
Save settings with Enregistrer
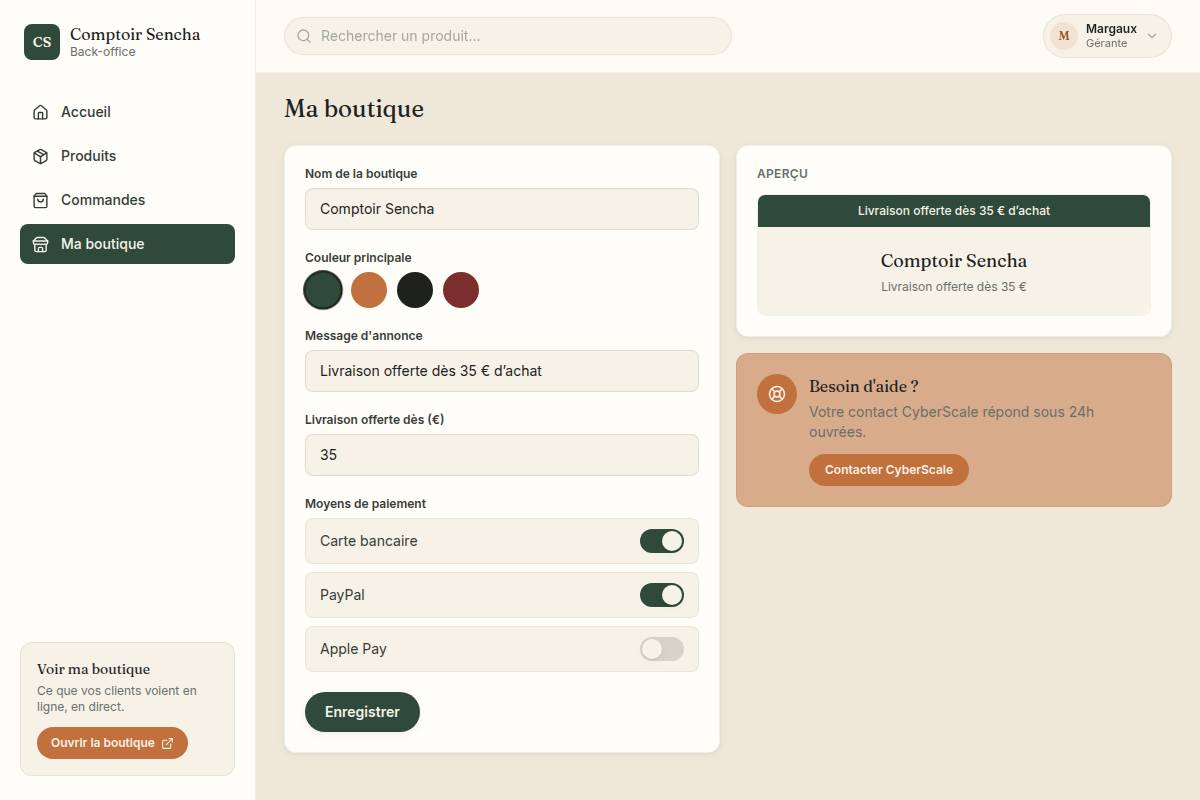pos(362,712)
